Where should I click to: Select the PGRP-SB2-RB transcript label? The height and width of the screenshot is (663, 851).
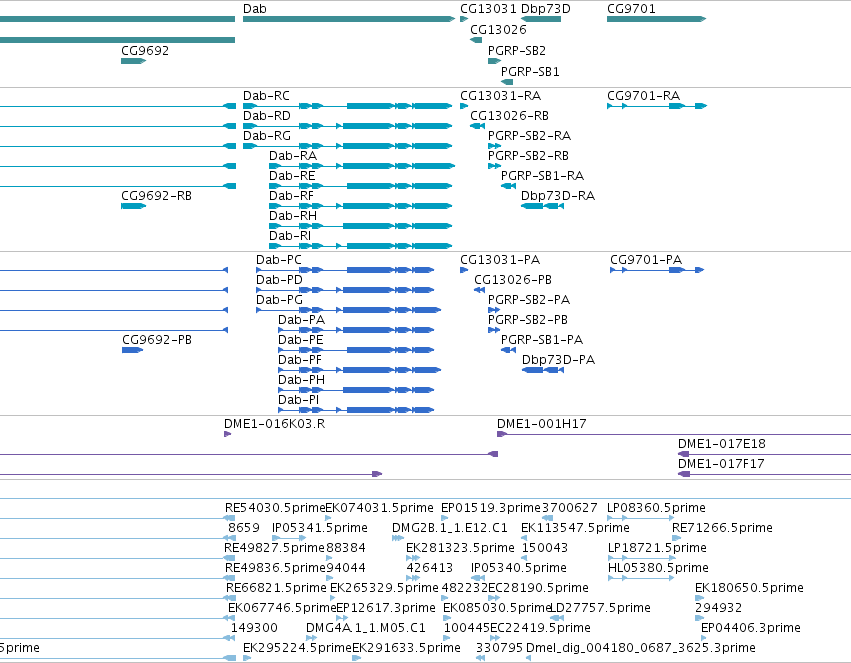pos(528,156)
